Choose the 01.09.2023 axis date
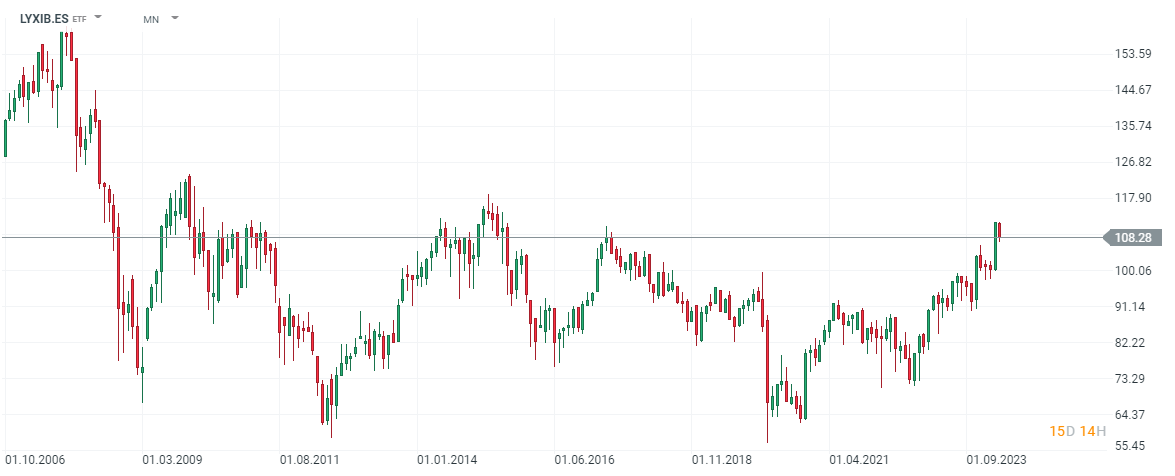Image resolution: width=1175 pixels, height=476 pixels. 997,461
